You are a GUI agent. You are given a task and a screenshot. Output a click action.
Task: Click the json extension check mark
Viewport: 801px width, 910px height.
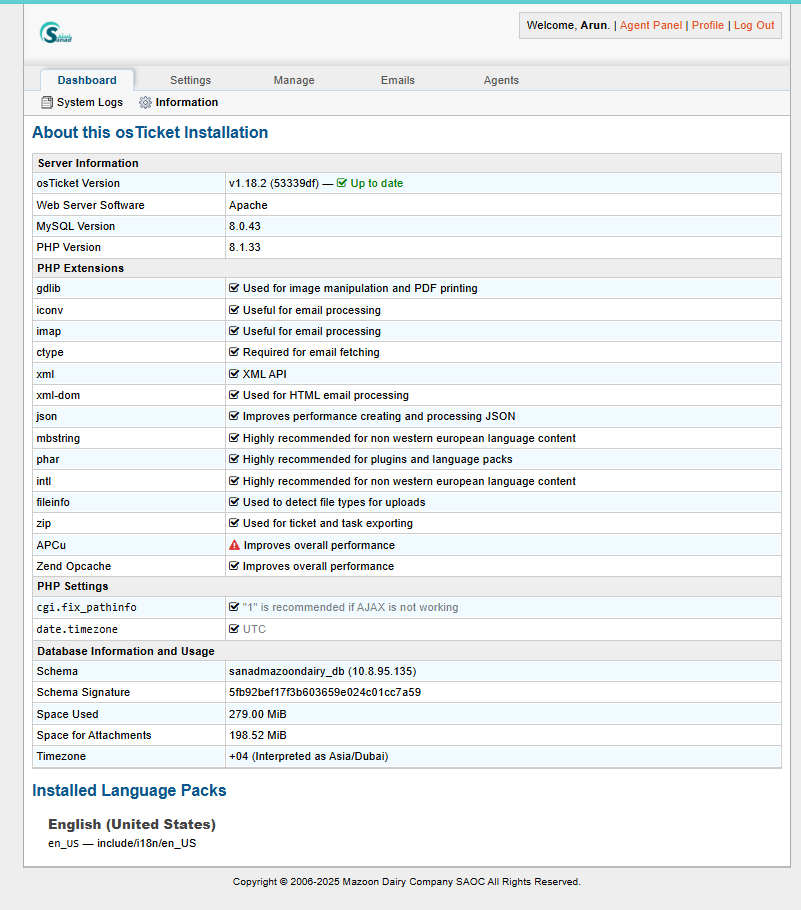coord(234,417)
